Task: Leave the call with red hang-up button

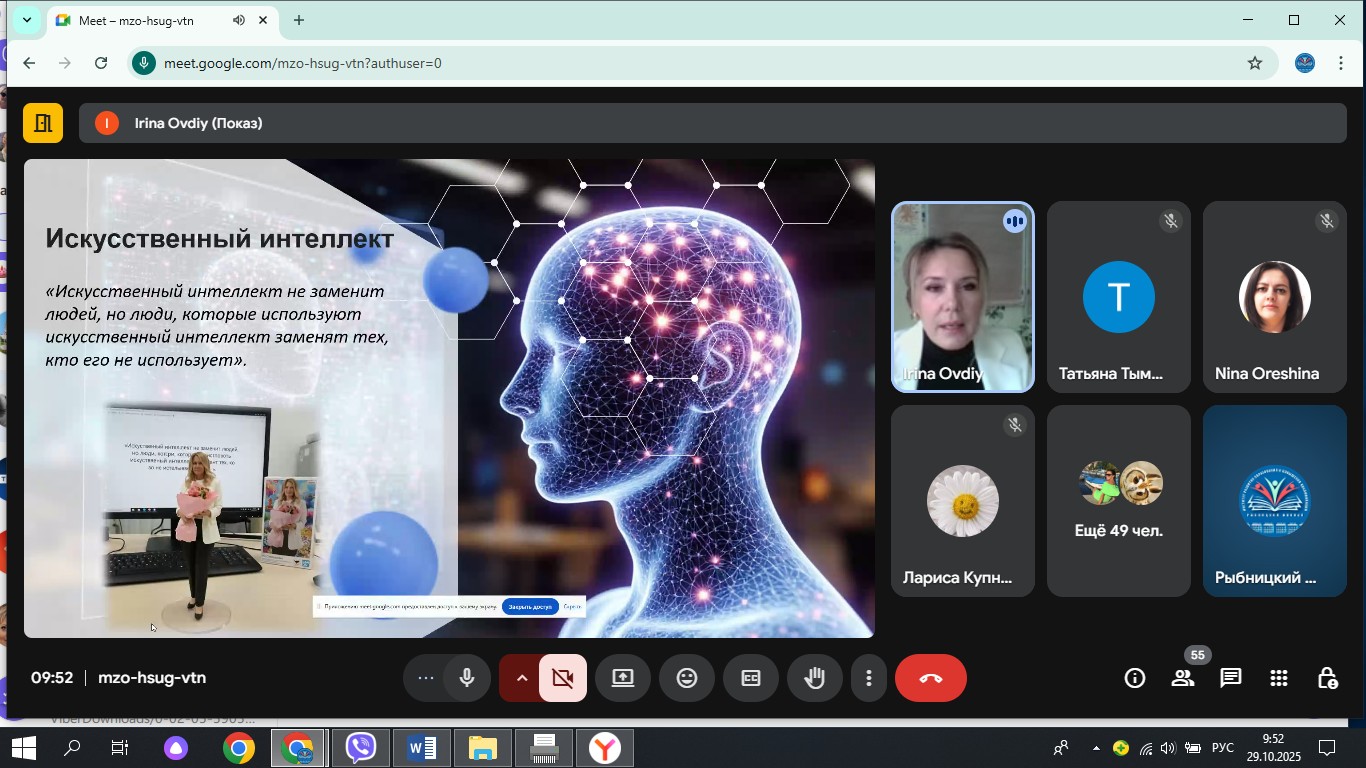Action: (x=930, y=678)
